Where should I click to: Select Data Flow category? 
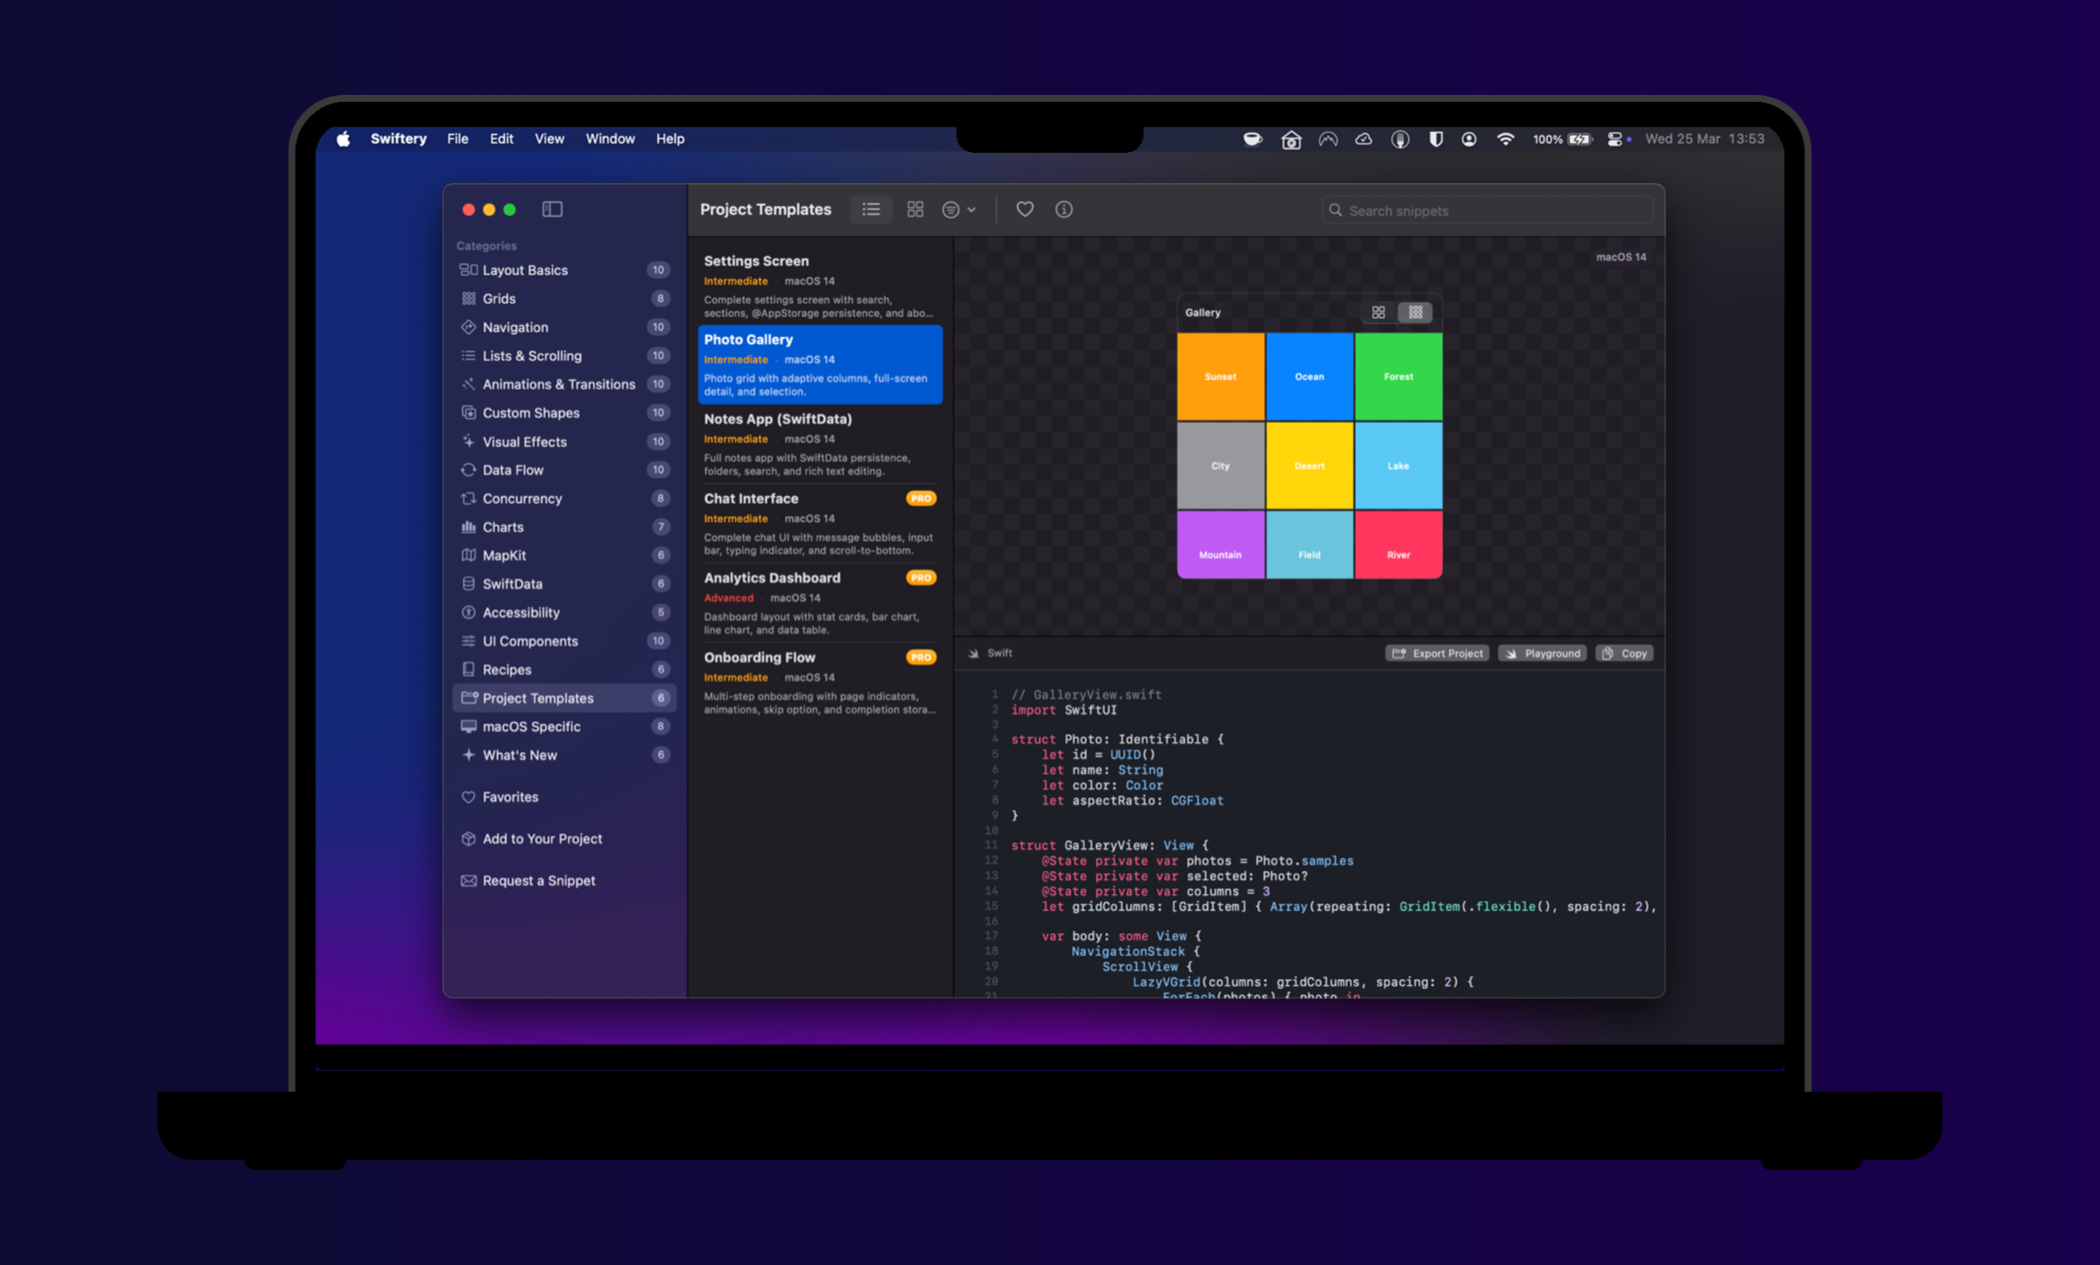click(x=564, y=469)
